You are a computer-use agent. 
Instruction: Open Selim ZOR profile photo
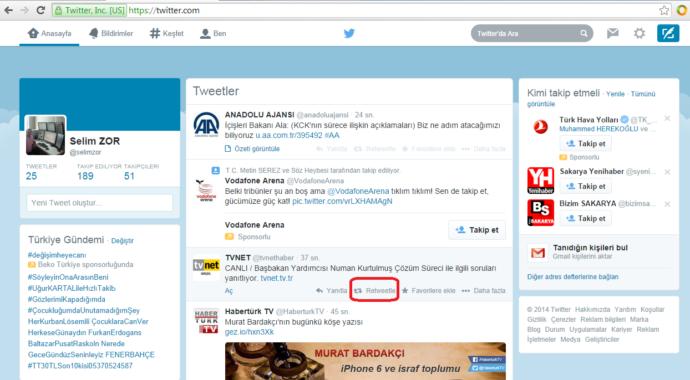coord(45,135)
